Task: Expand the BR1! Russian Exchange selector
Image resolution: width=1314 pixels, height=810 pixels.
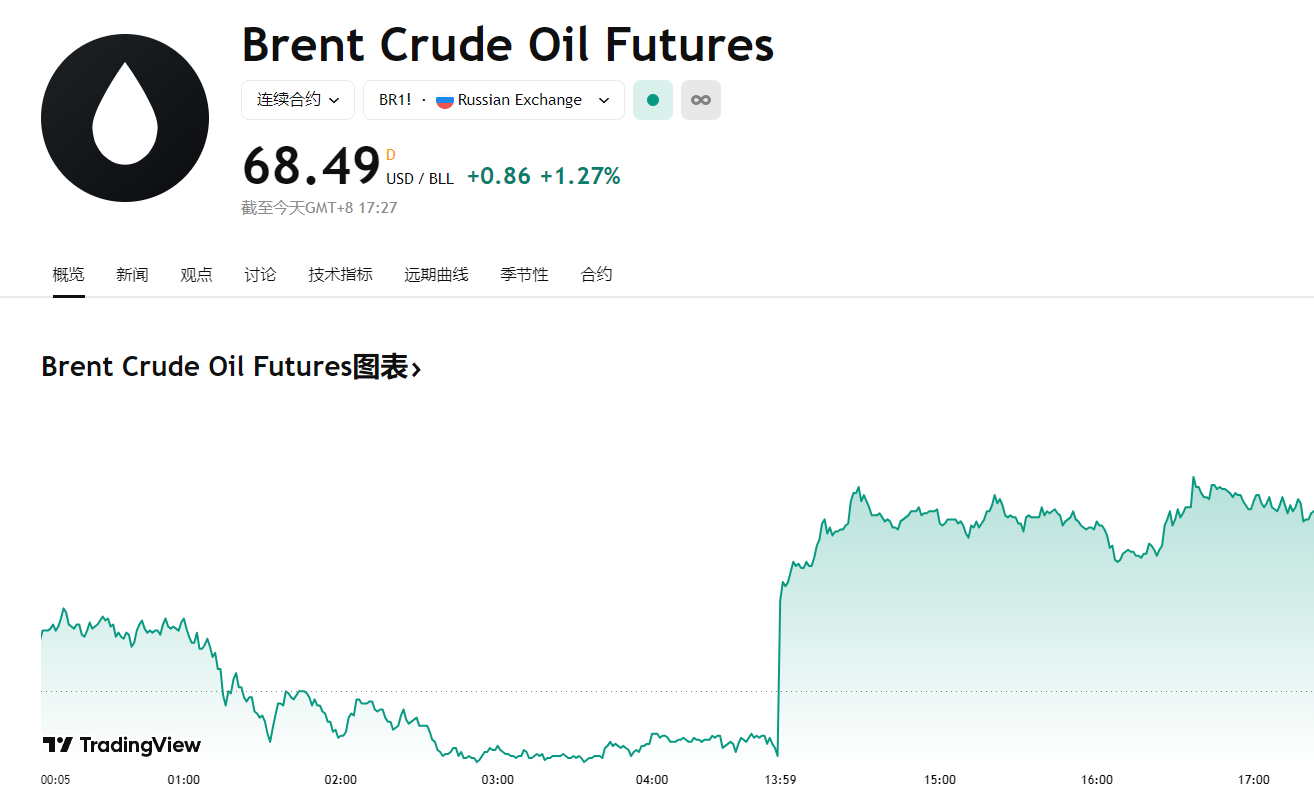Action: point(494,100)
